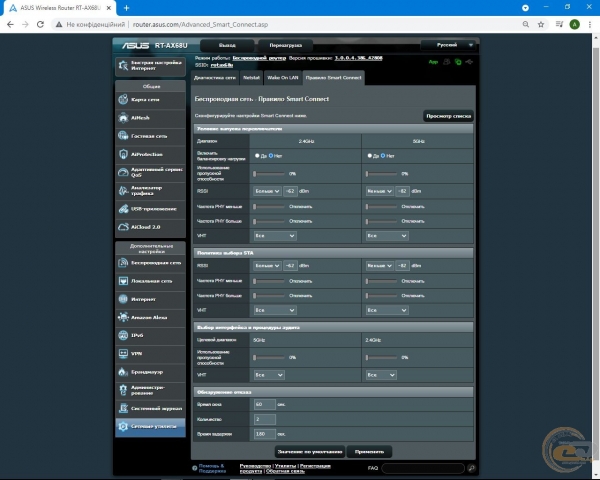The image size is (600, 480).
Task: Bookmark this page with the star icon
Action: tap(541, 24)
